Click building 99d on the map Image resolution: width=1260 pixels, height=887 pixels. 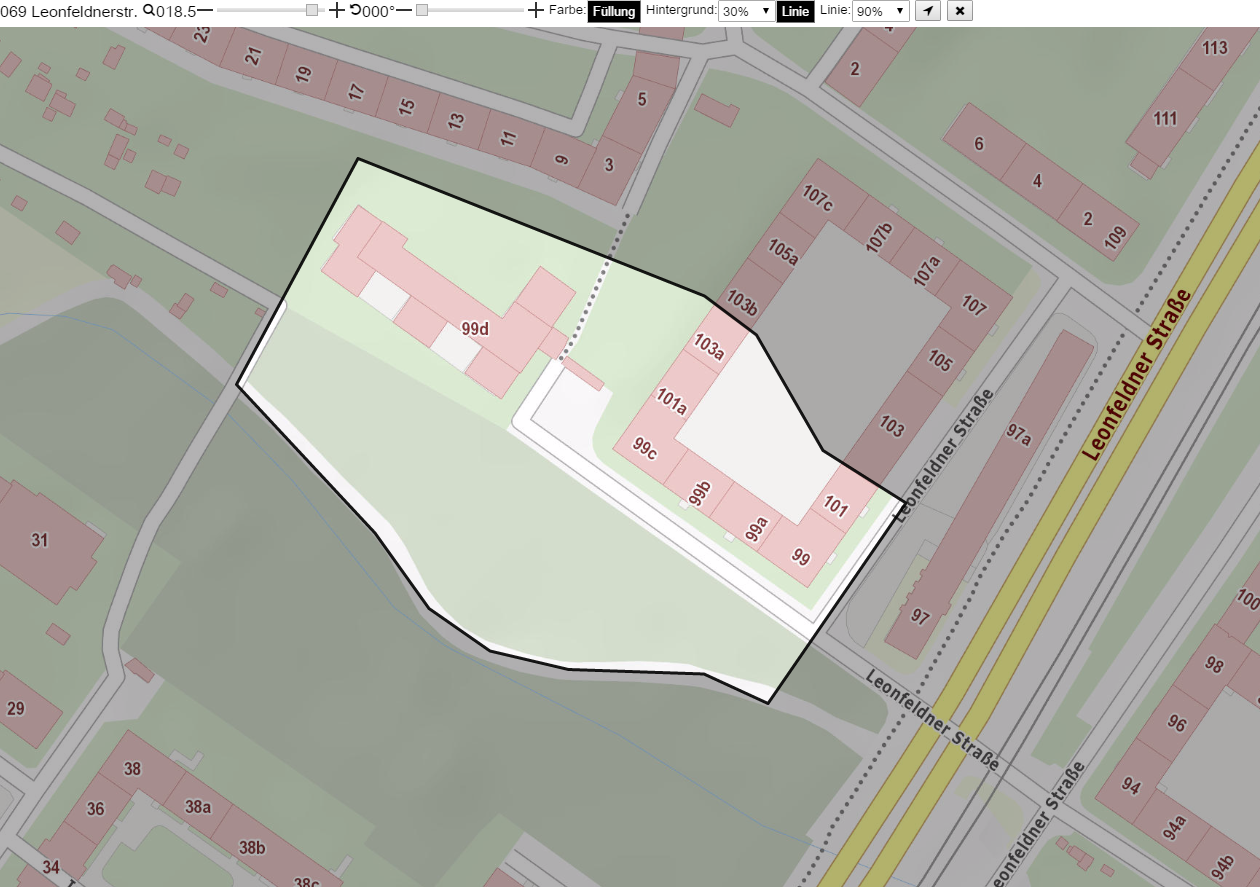(x=475, y=328)
